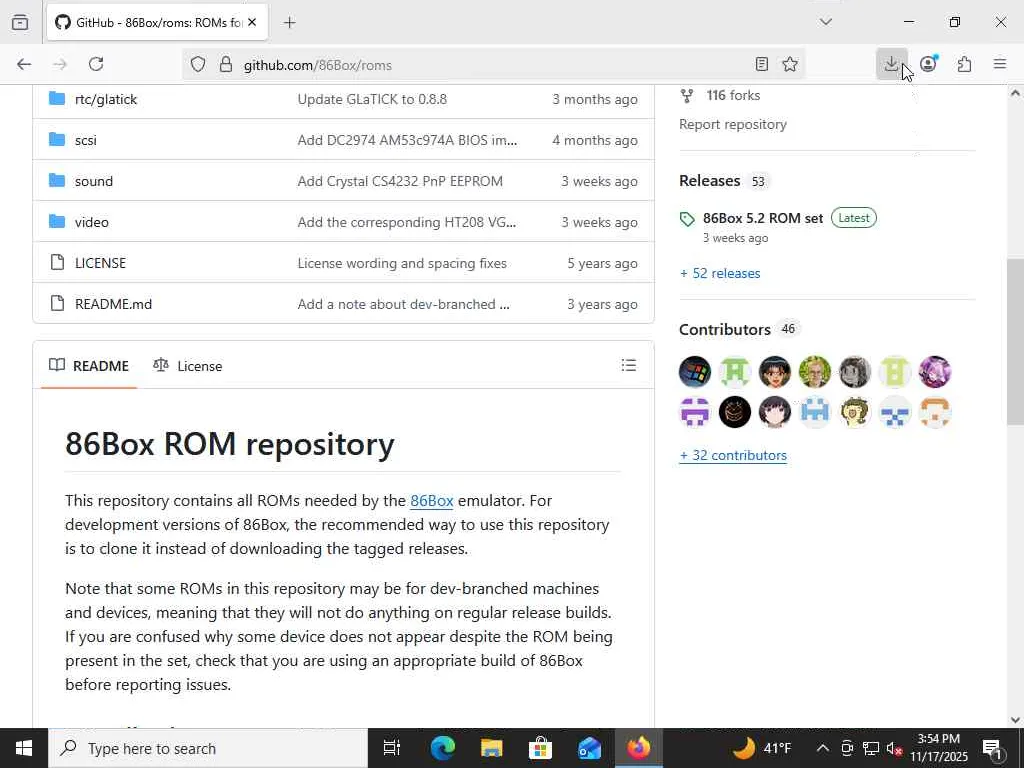Open black cake contributor avatar
This screenshot has height=768, width=1024.
[735, 412]
